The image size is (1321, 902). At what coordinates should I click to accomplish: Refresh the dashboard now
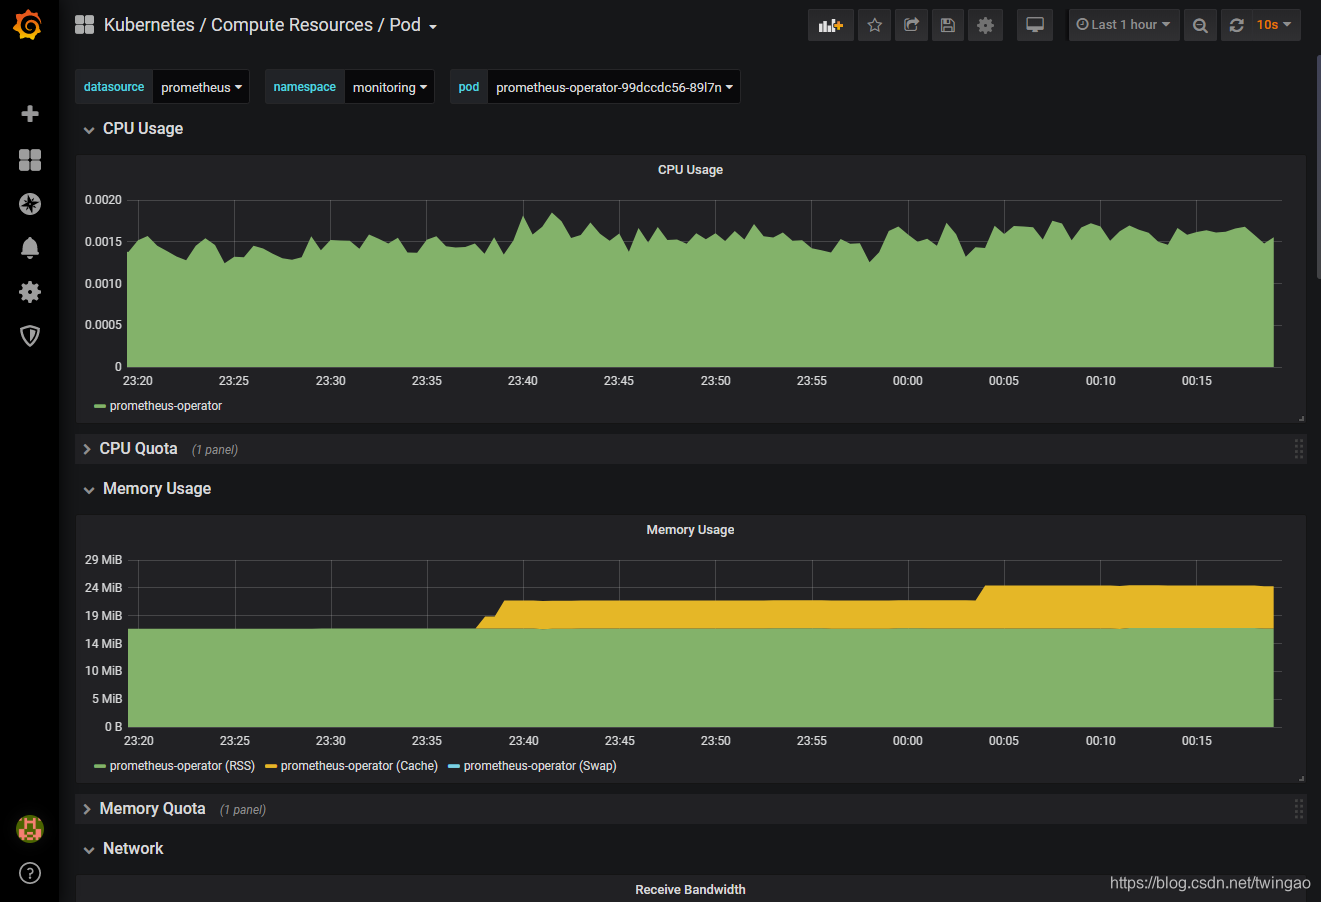tap(1237, 25)
